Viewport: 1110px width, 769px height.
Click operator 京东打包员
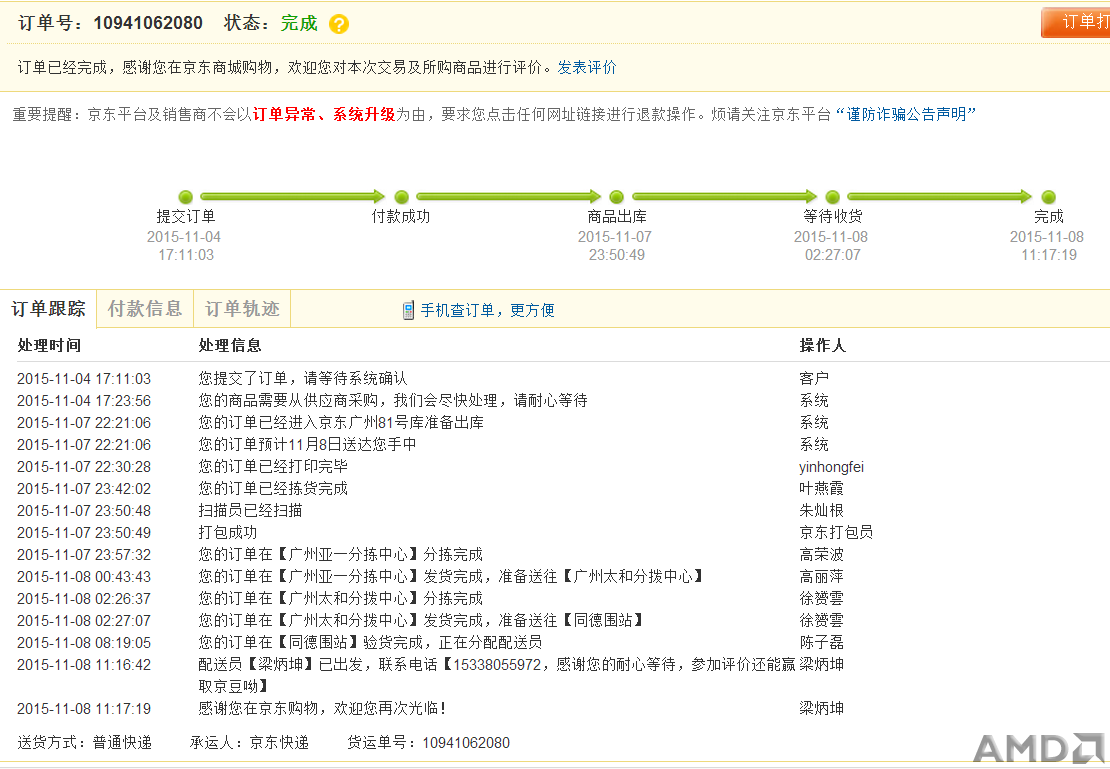836,532
